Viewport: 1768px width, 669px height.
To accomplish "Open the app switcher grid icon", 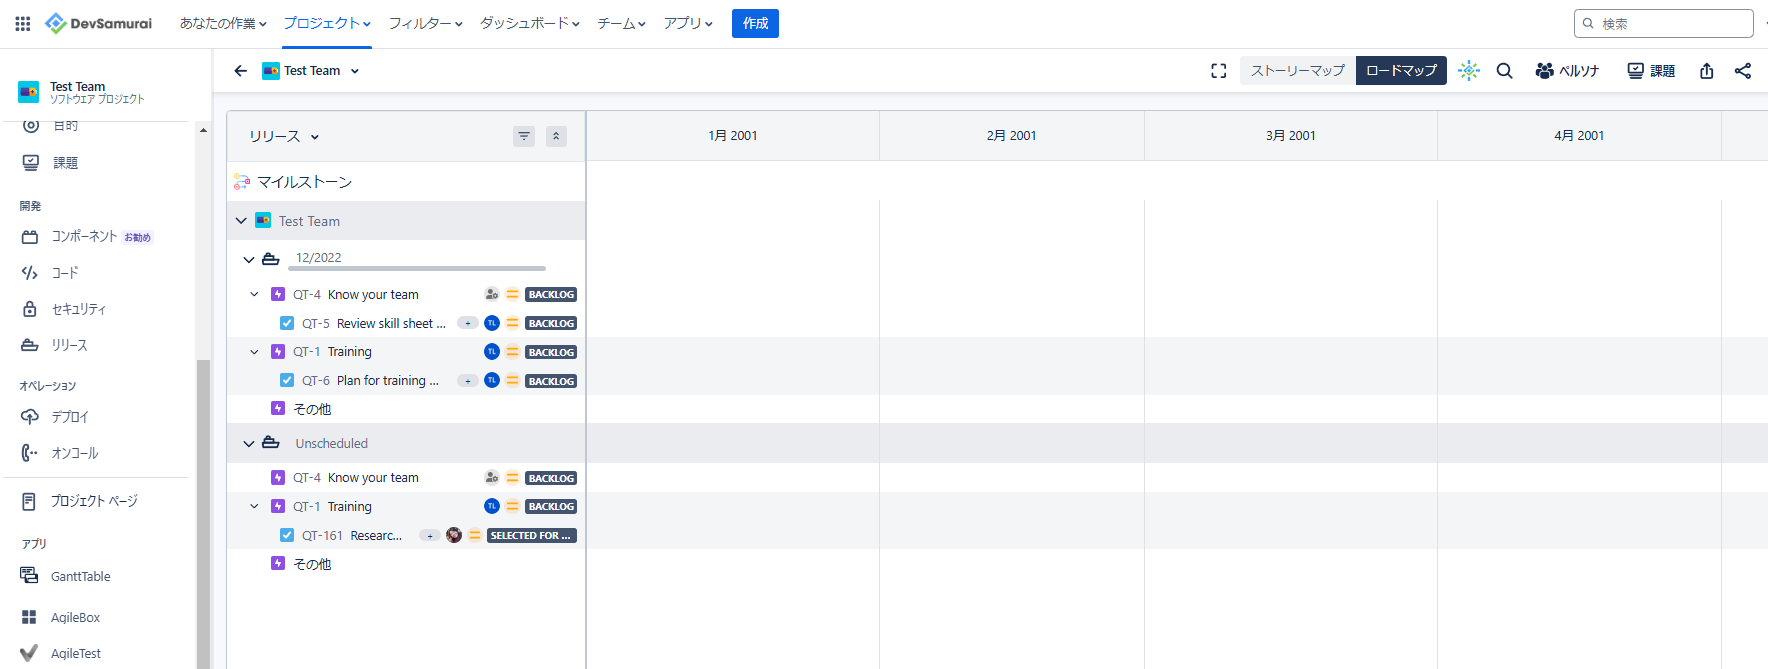I will tap(22, 23).
